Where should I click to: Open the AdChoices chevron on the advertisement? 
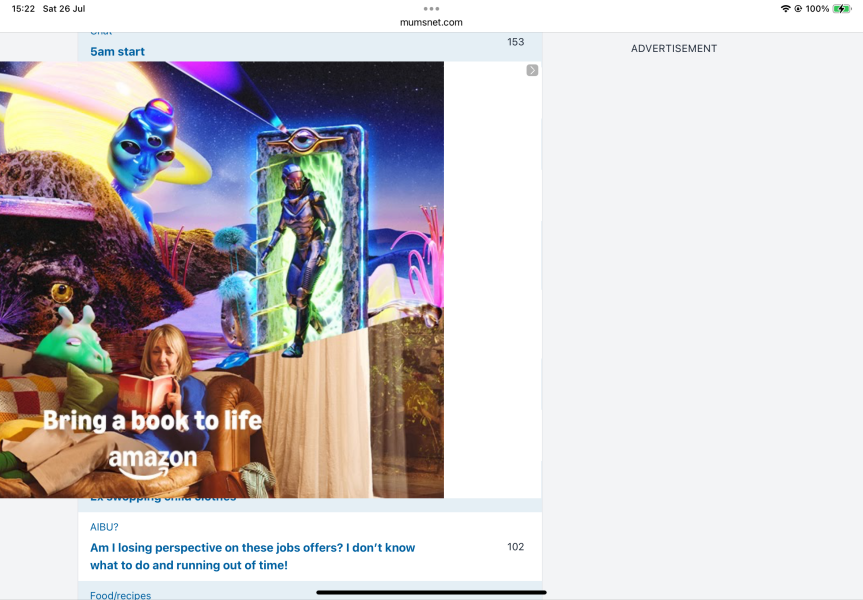tap(532, 70)
